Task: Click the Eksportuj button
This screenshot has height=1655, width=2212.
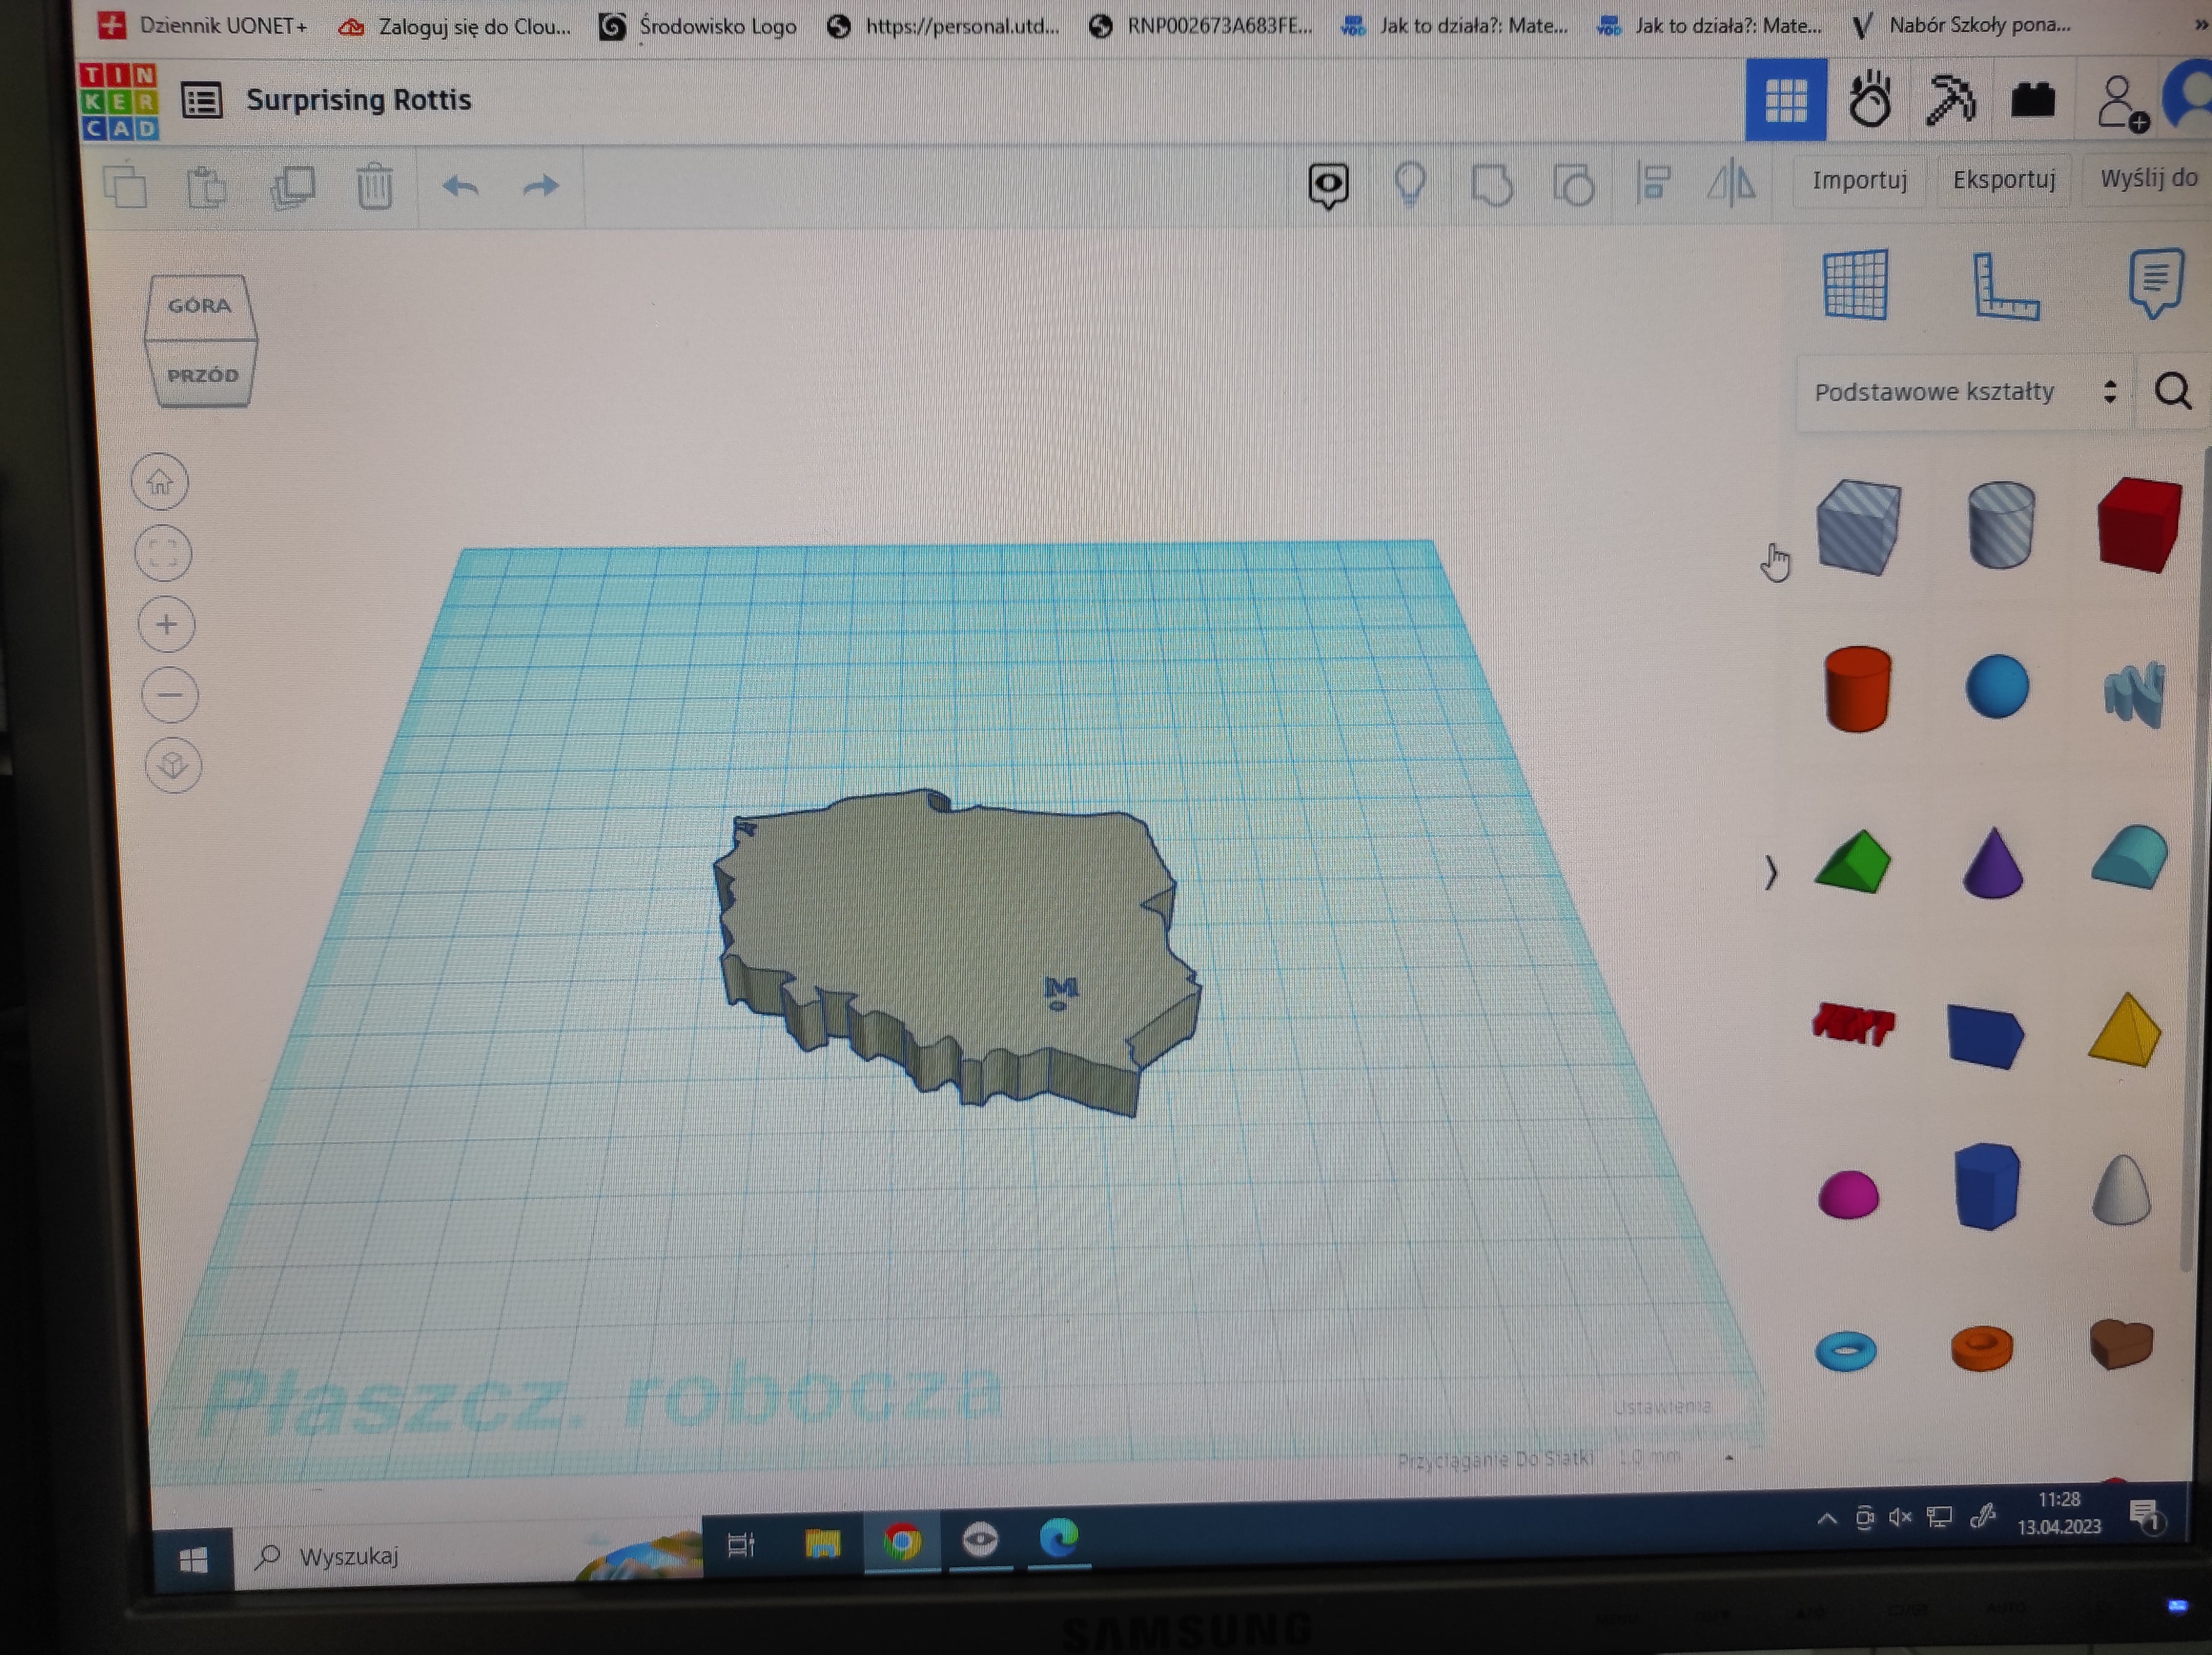Action: point(2004,180)
